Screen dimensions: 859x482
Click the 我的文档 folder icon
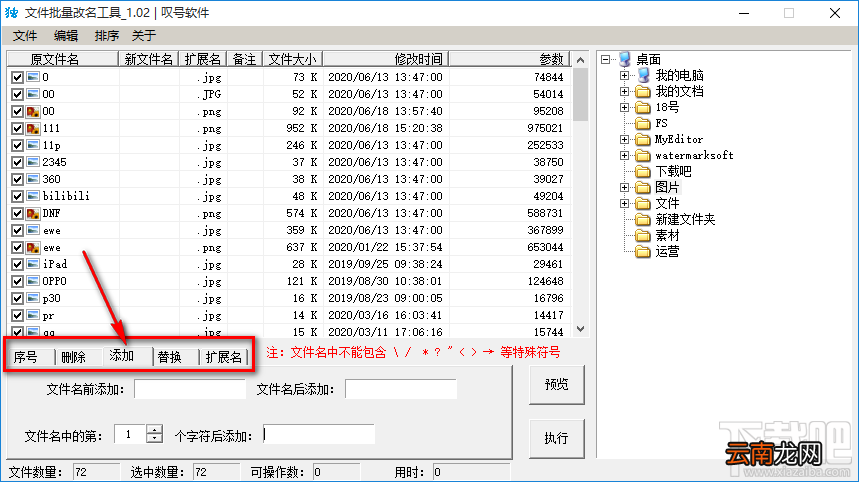643,91
